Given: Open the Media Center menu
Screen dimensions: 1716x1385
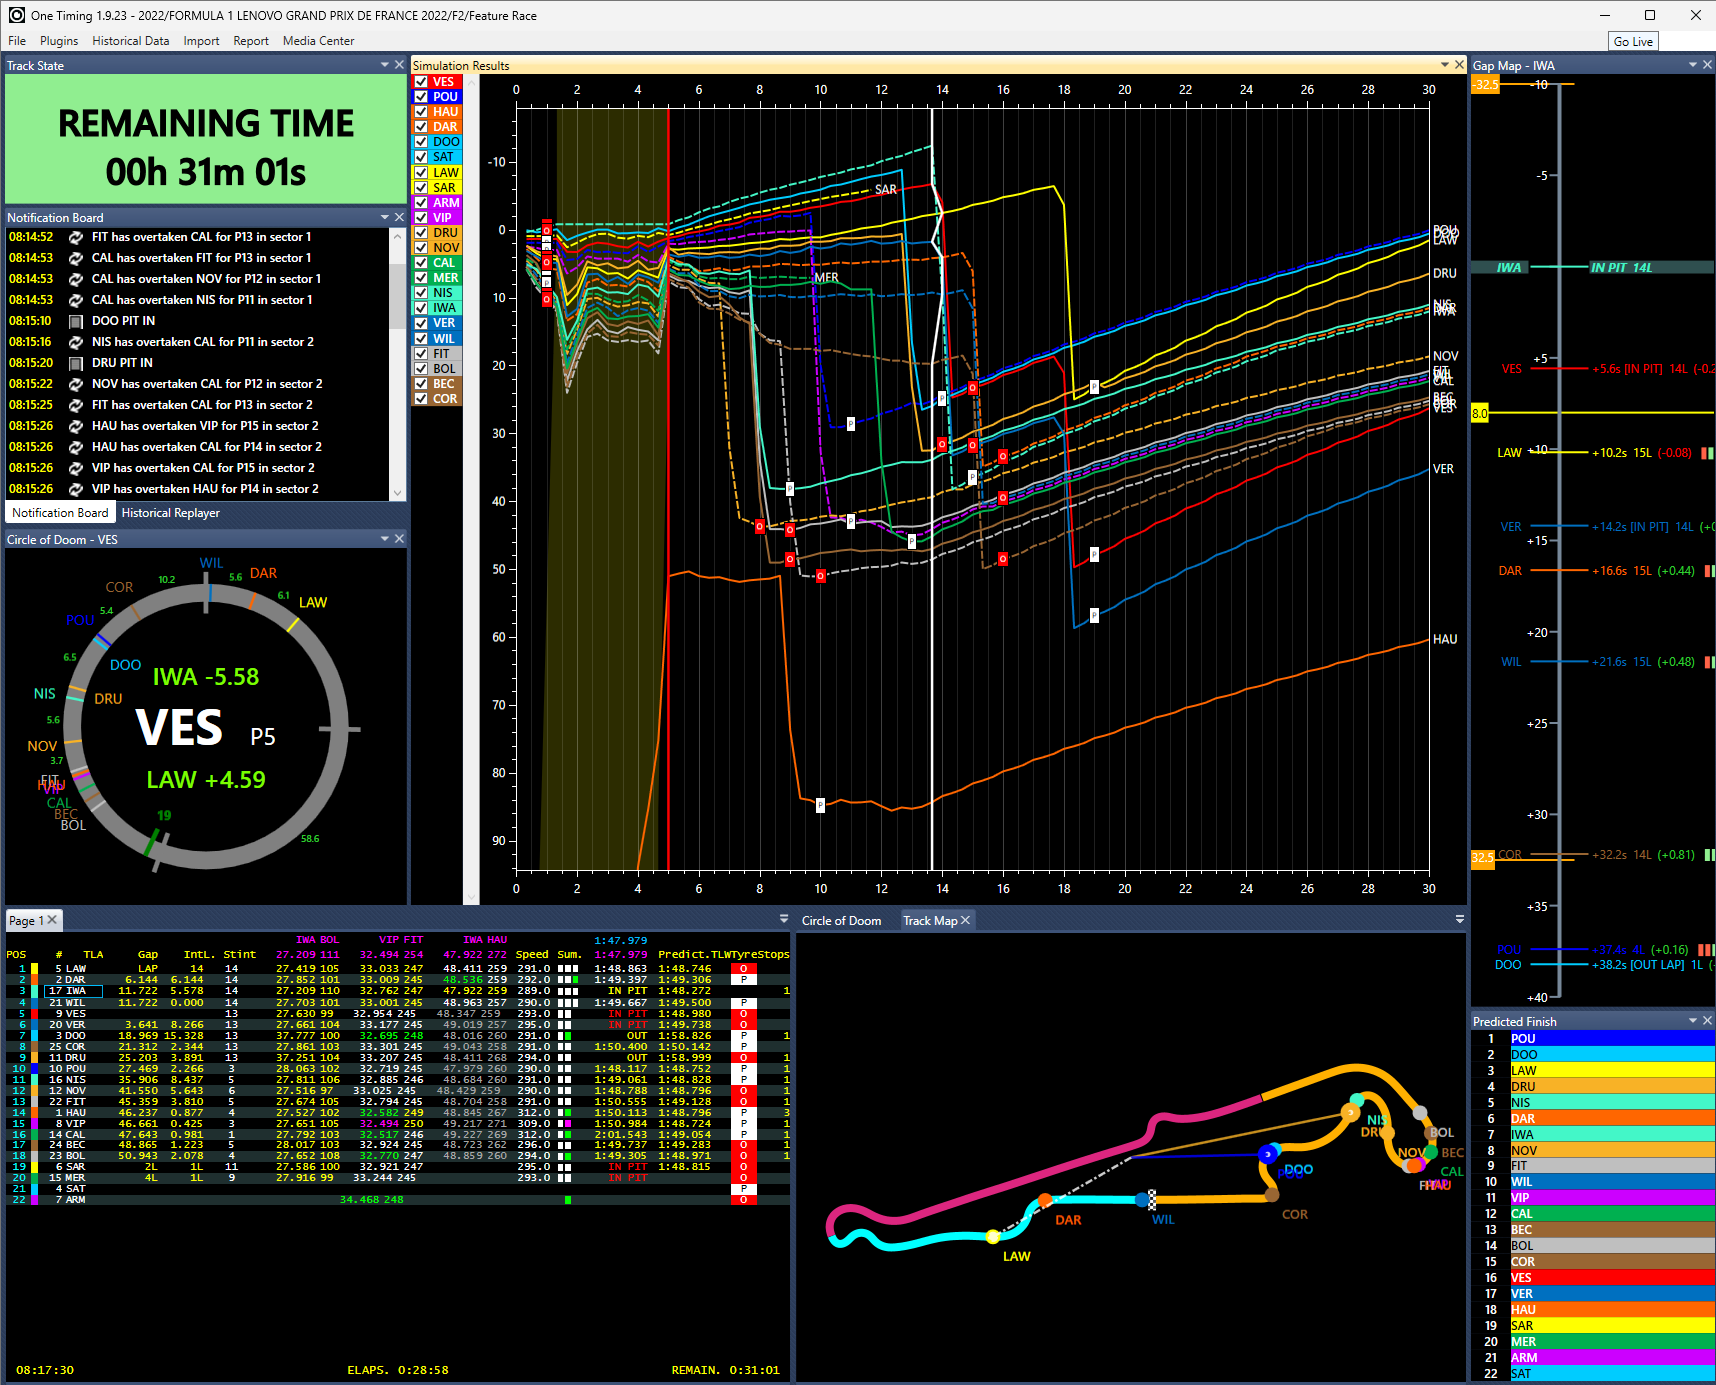Looking at the screenshot, I should [318, 41].
